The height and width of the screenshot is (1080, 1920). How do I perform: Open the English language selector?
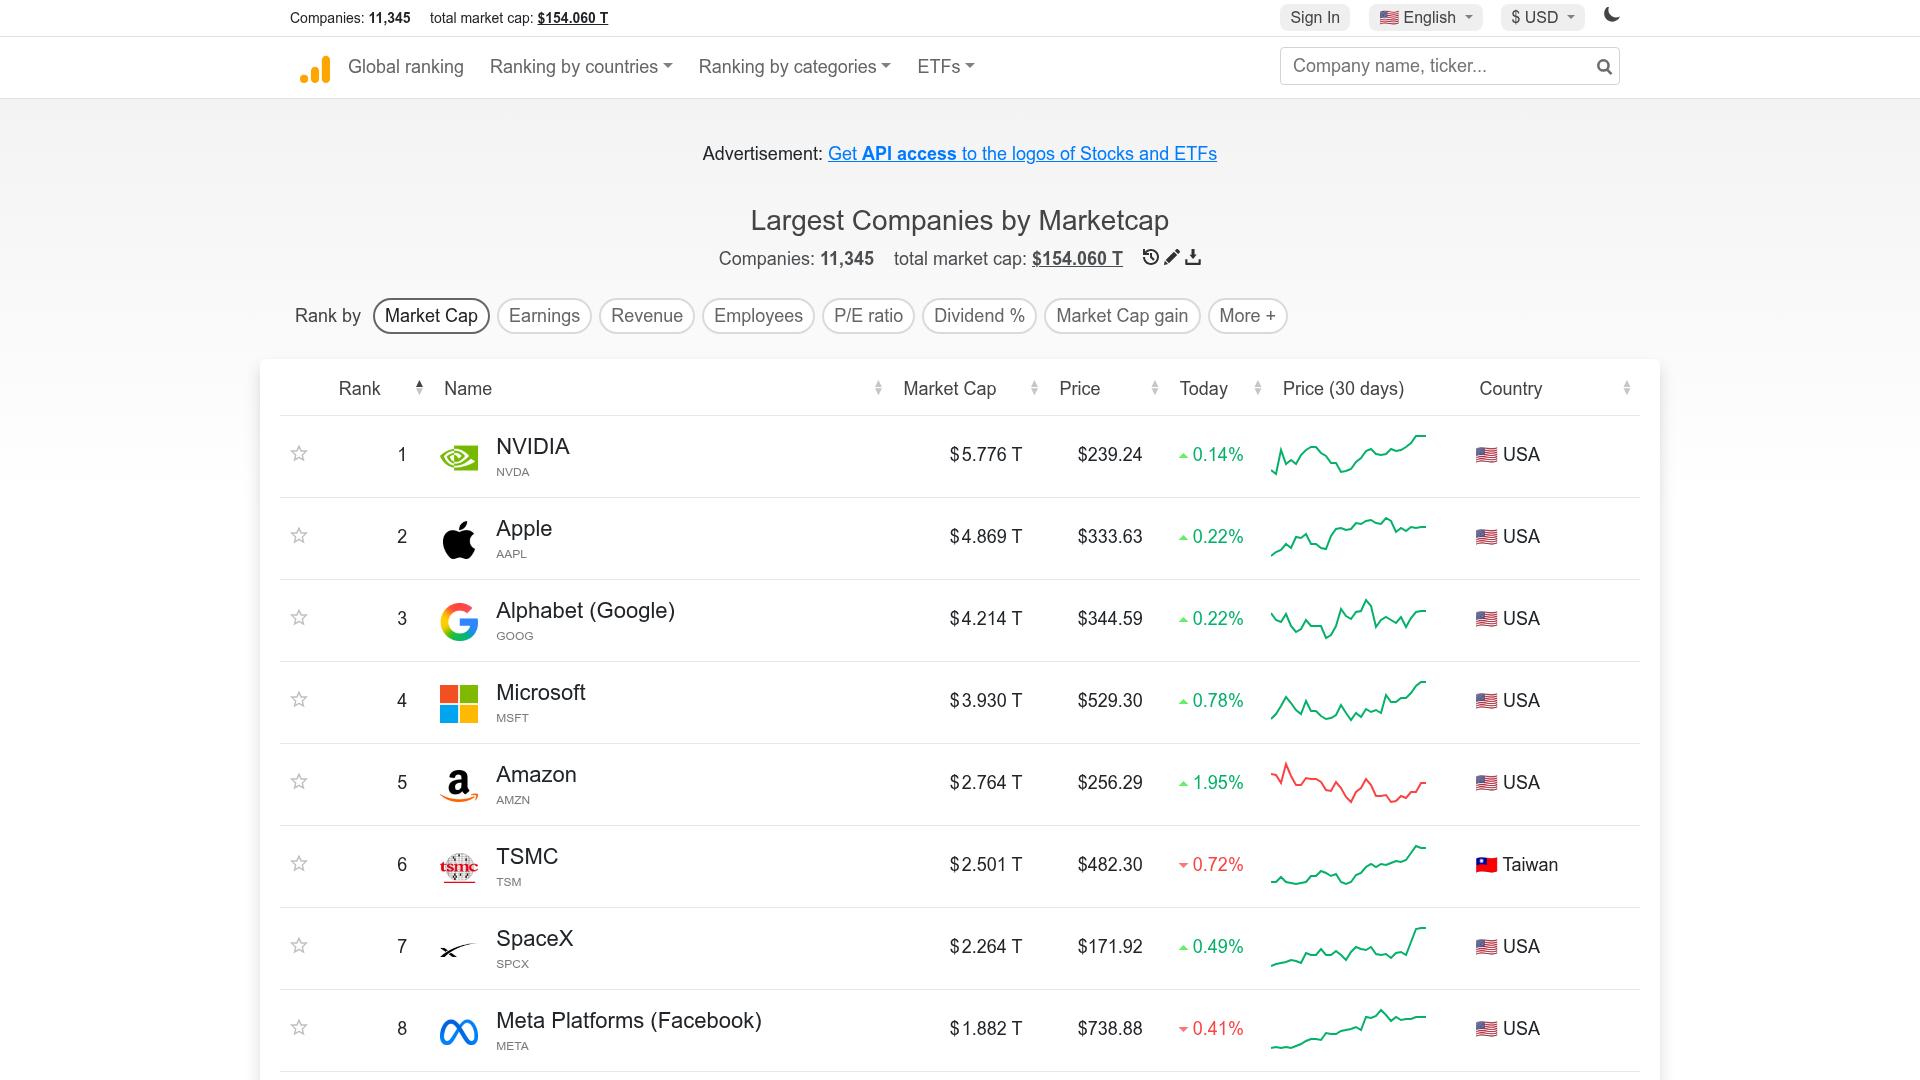[1425, 17]
